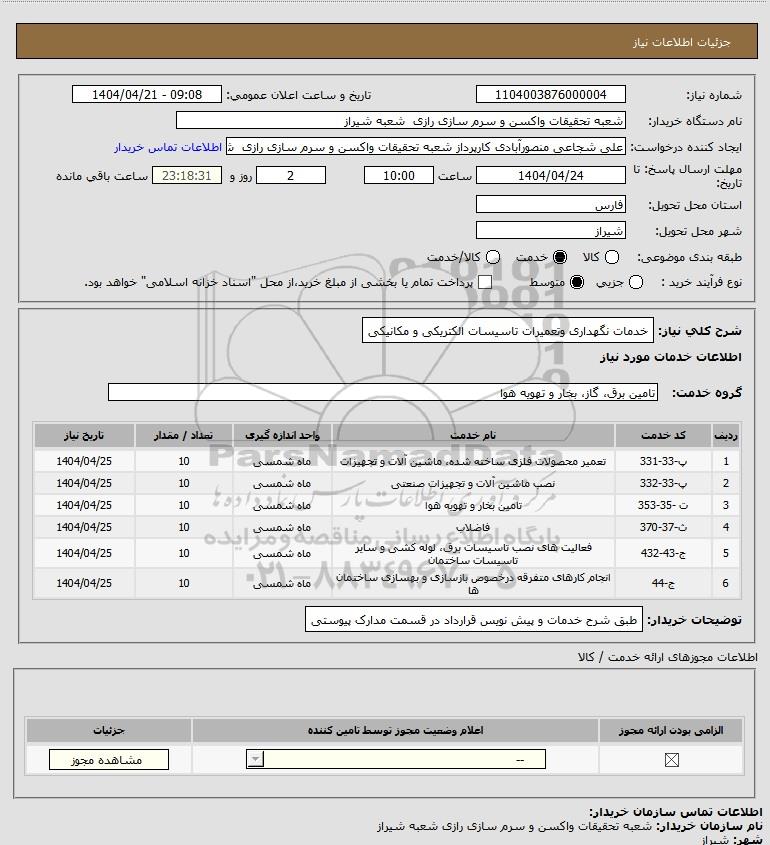Click the اطلاعات خدمات مورد نیاز heading
The image size is (770, 845).
tap(670, 357)
